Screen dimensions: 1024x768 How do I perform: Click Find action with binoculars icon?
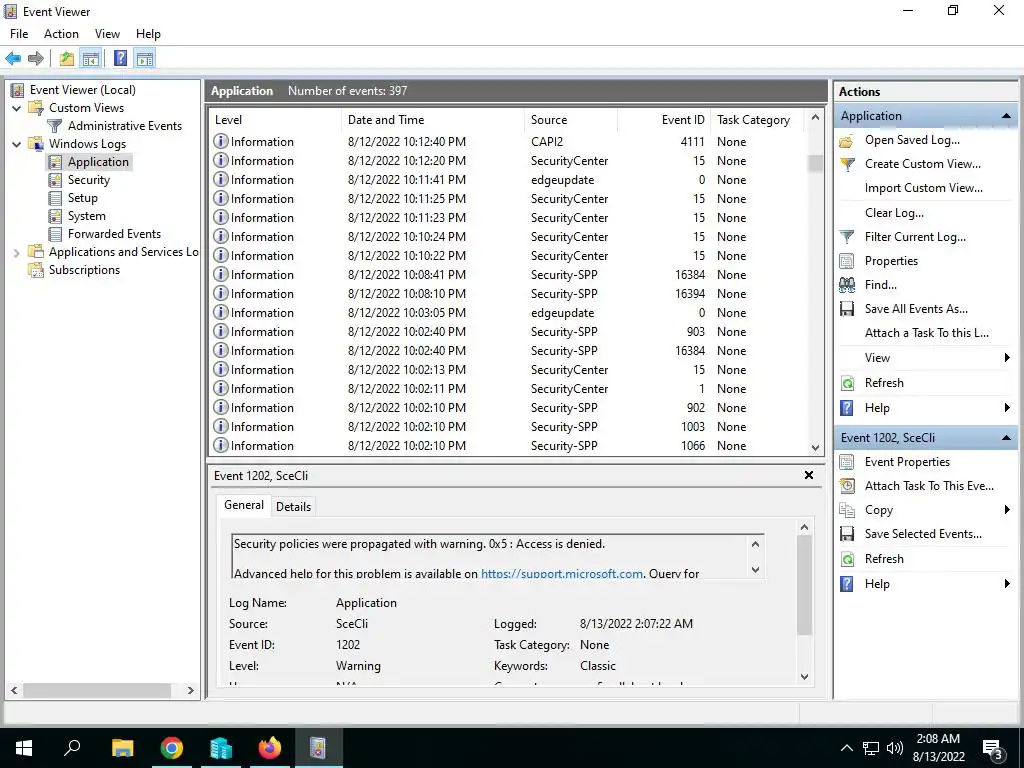click(880, 285)
